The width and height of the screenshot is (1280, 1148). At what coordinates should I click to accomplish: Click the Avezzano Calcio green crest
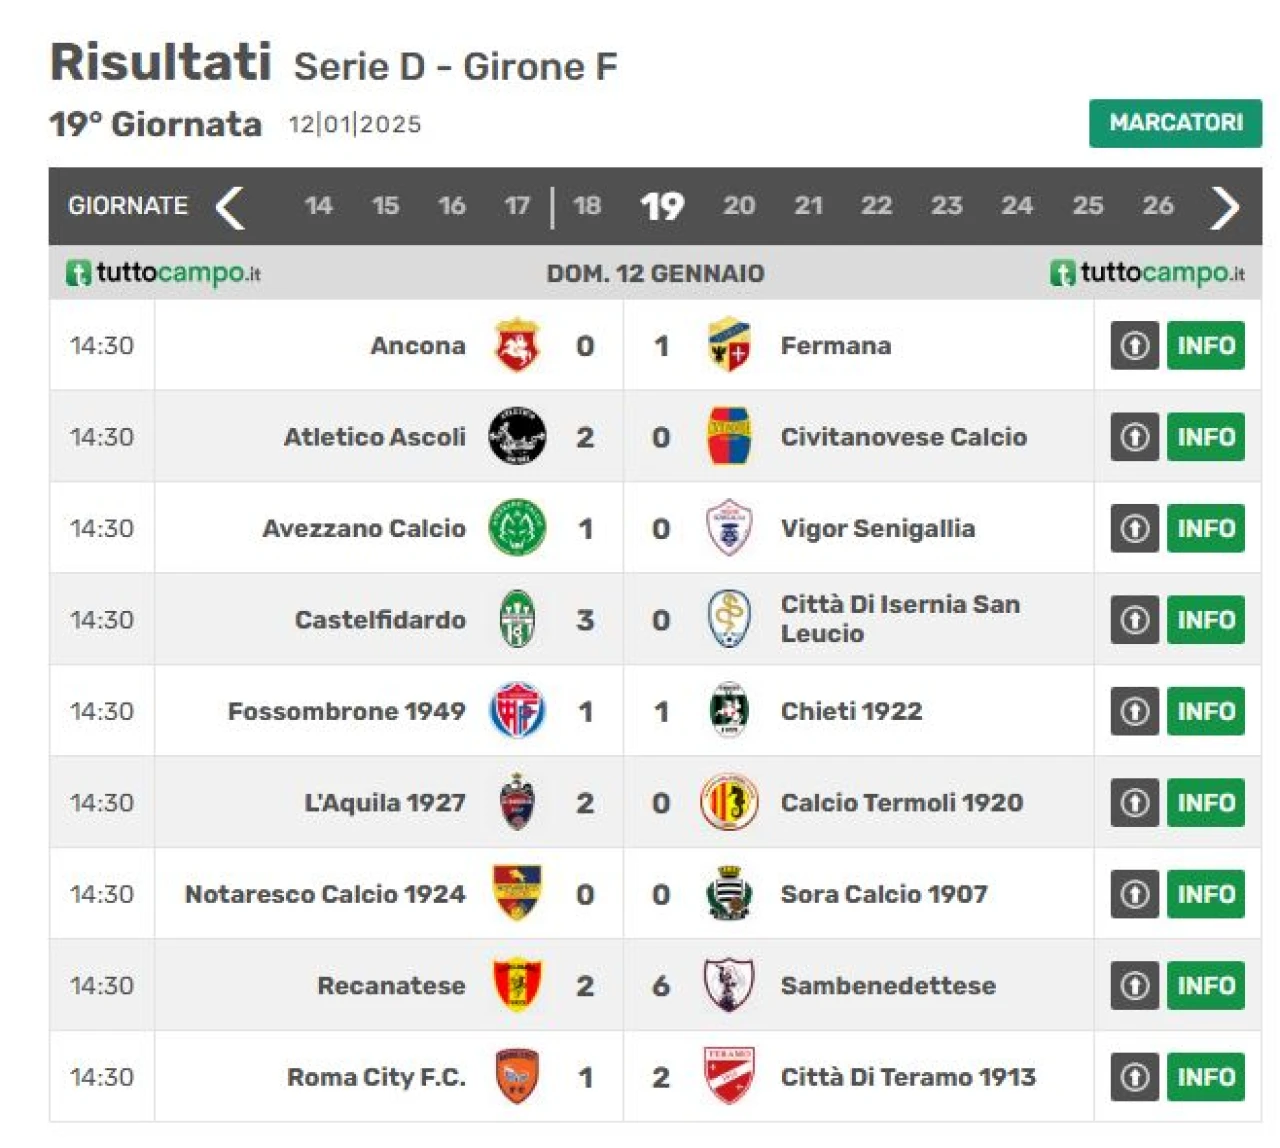tap(517, 528)
